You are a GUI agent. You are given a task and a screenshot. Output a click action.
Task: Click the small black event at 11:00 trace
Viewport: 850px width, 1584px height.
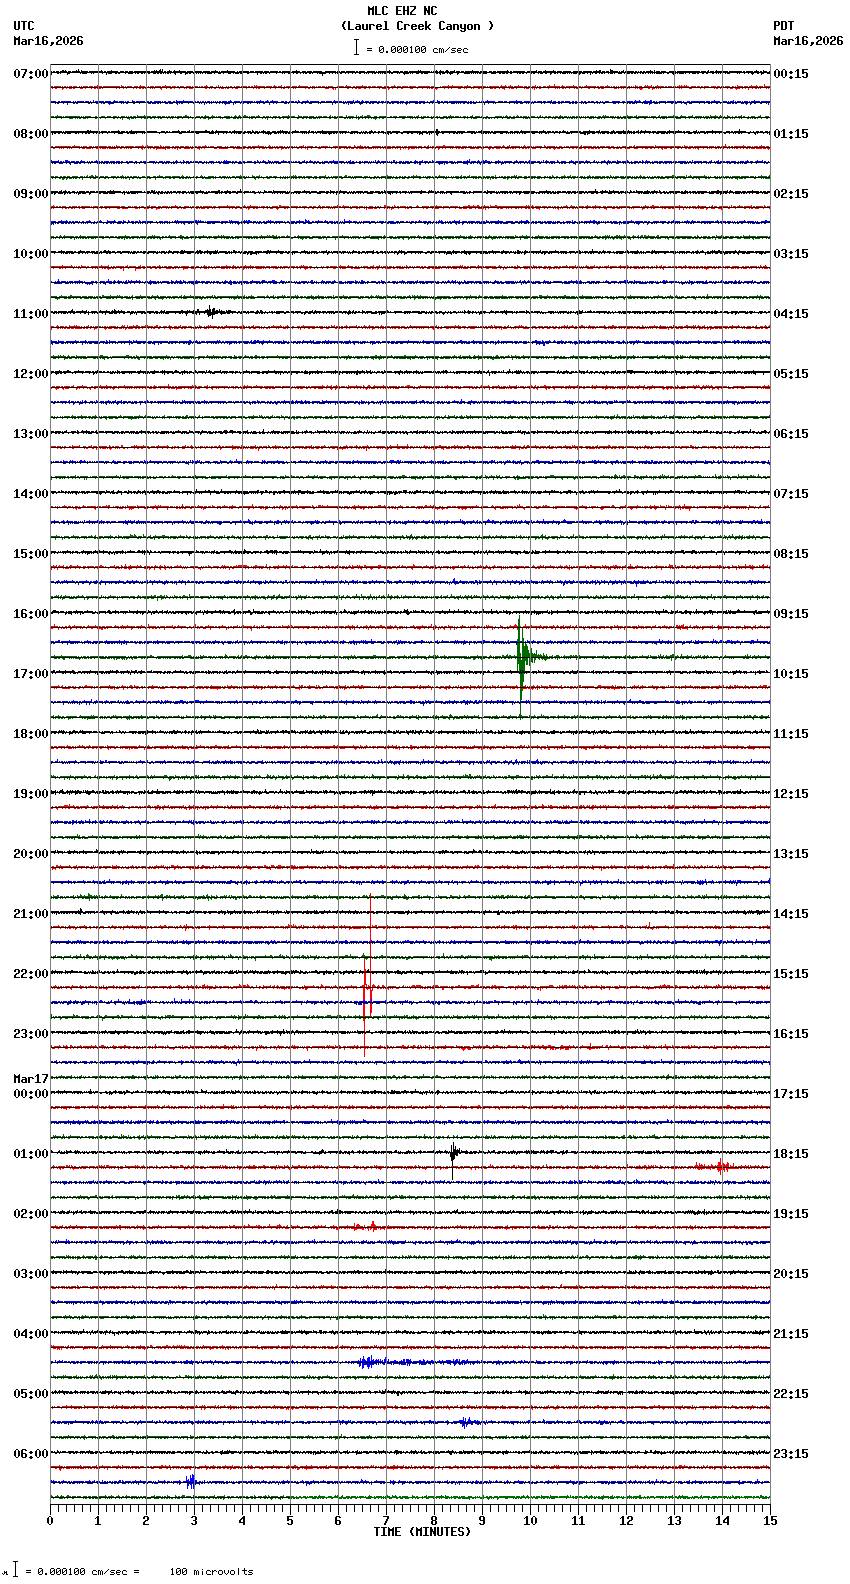click(x=210, y=312)
